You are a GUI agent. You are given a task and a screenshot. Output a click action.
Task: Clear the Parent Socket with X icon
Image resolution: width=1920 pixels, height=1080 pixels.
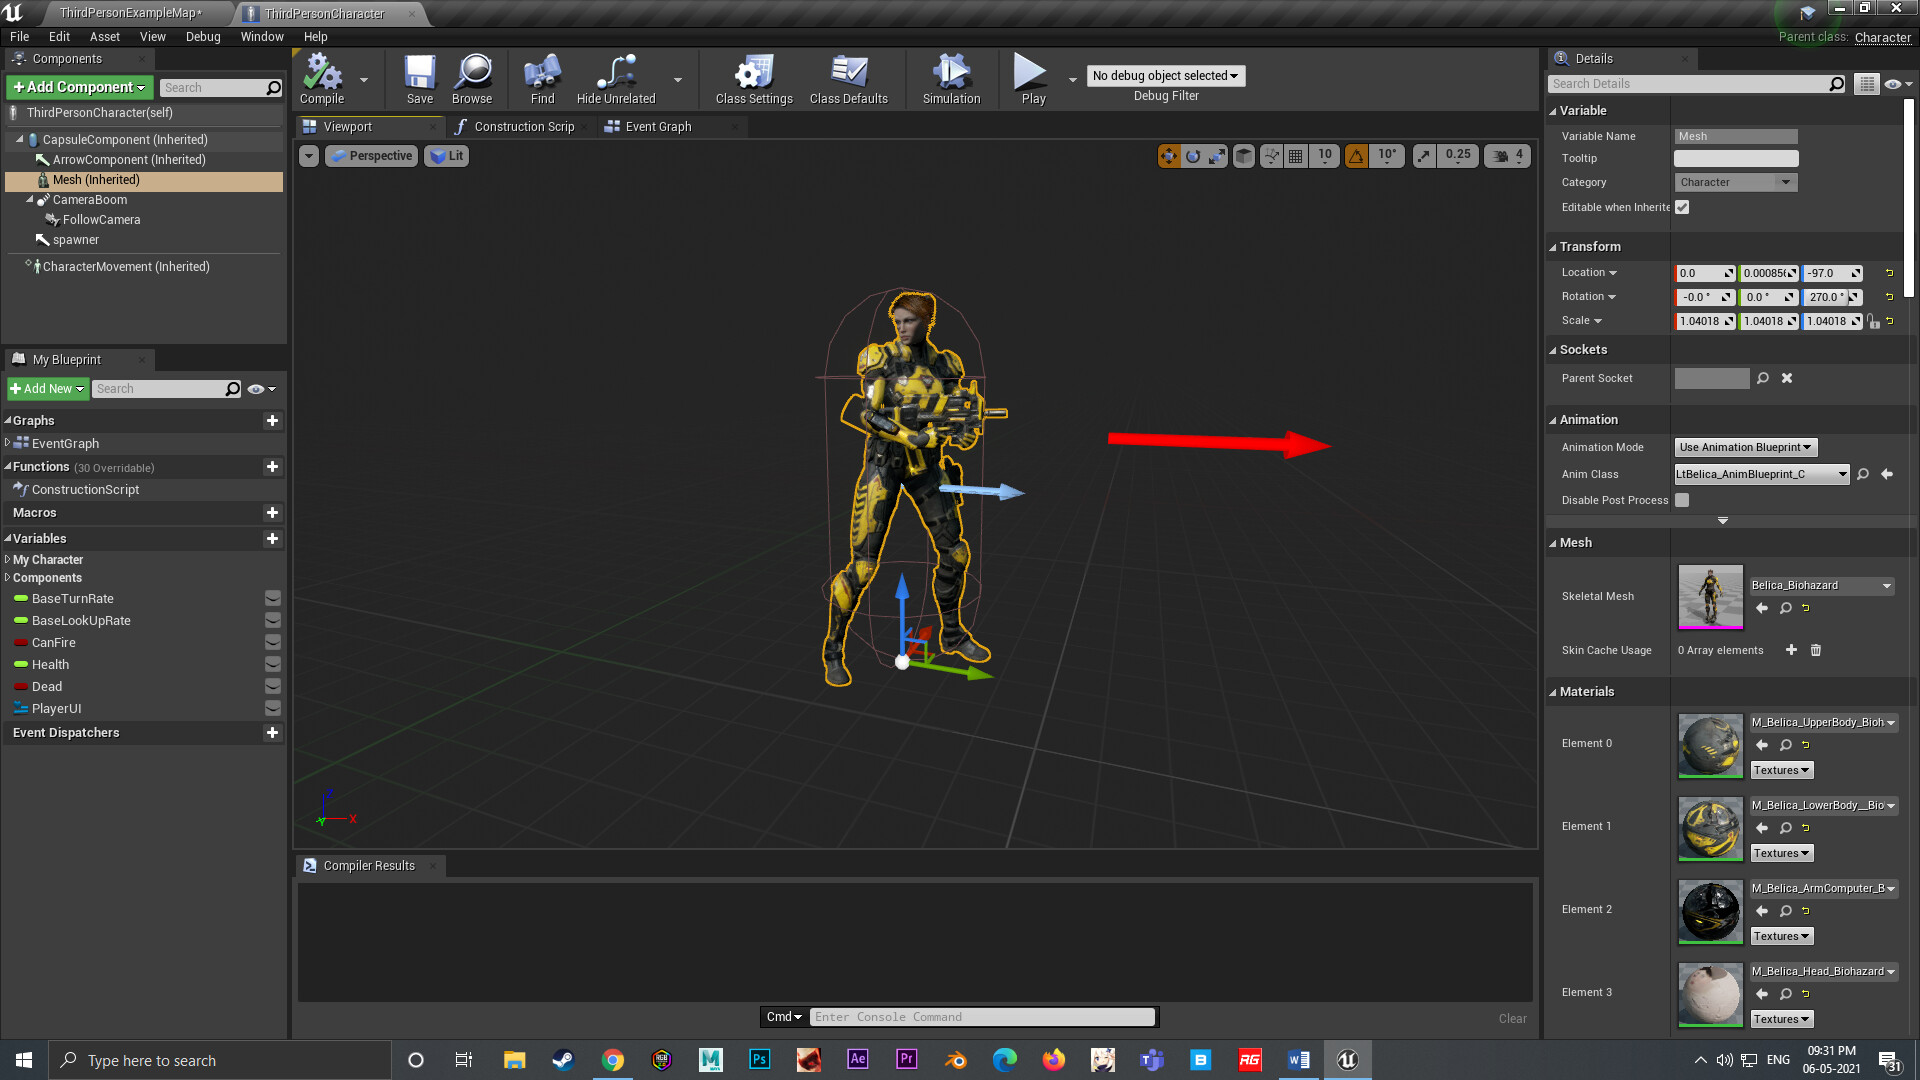pos(1787,378)
